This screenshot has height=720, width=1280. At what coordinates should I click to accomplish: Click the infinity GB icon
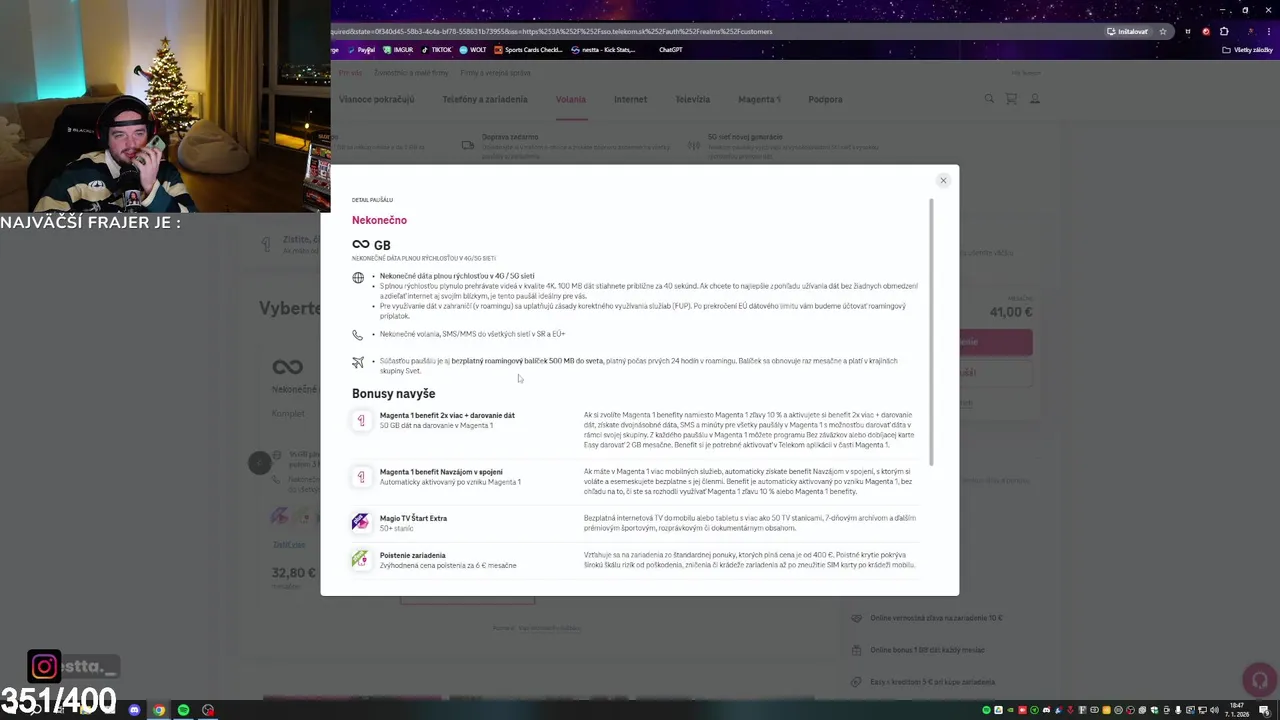(361, 245)
